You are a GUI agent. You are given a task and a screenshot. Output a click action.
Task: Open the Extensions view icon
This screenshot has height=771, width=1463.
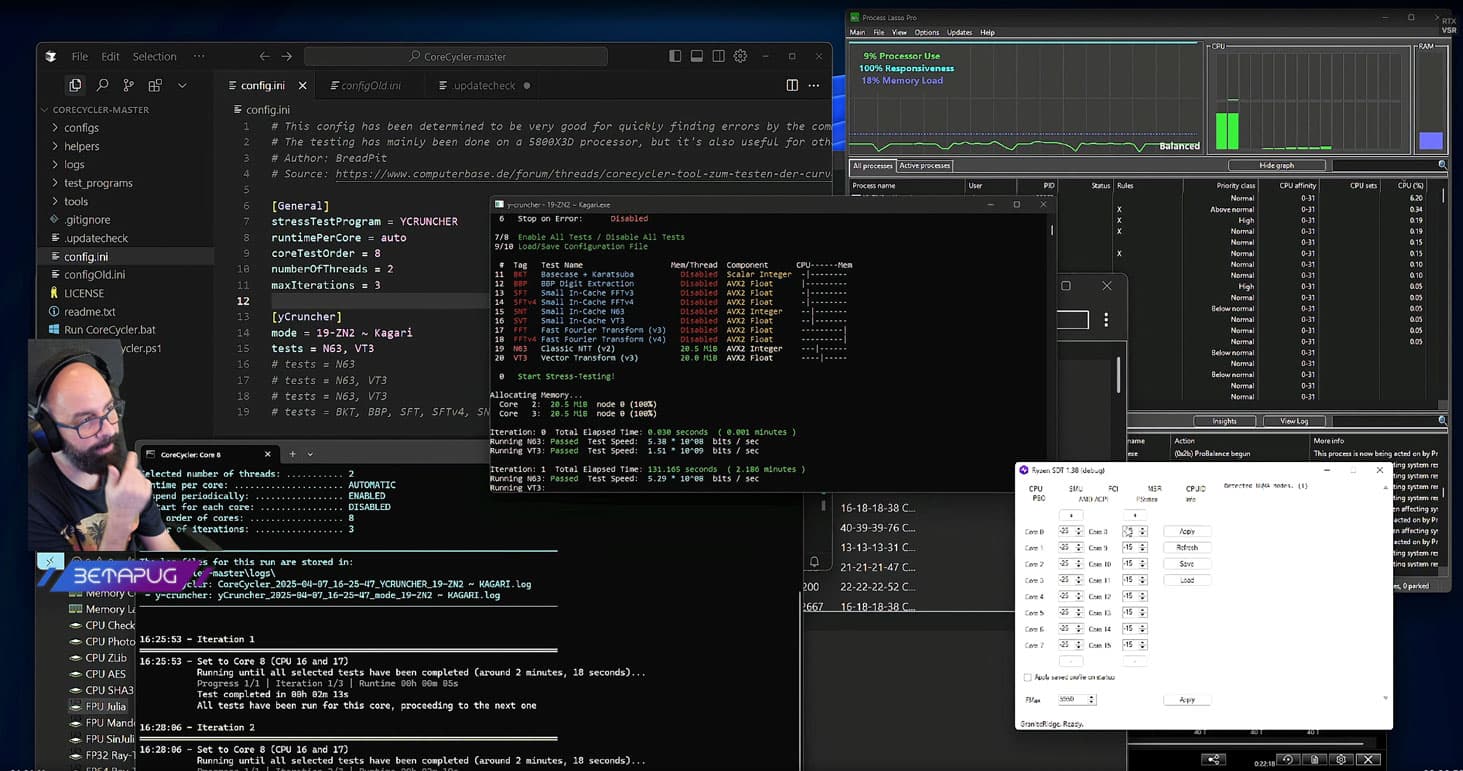coord(155,86)
